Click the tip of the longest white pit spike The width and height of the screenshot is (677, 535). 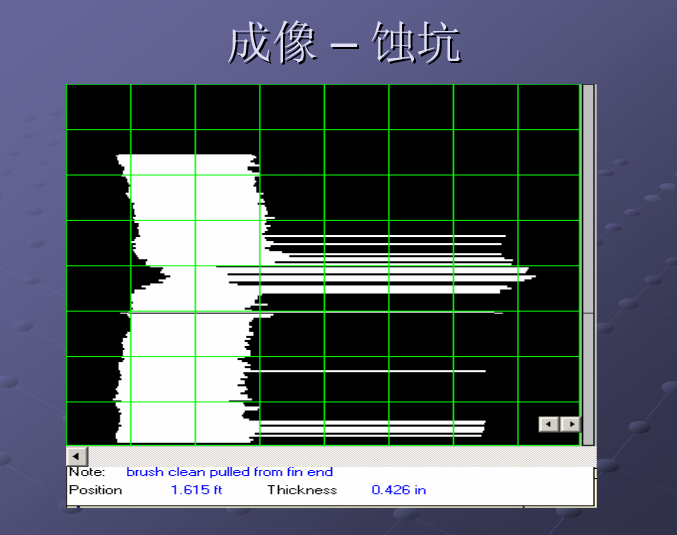533,275
